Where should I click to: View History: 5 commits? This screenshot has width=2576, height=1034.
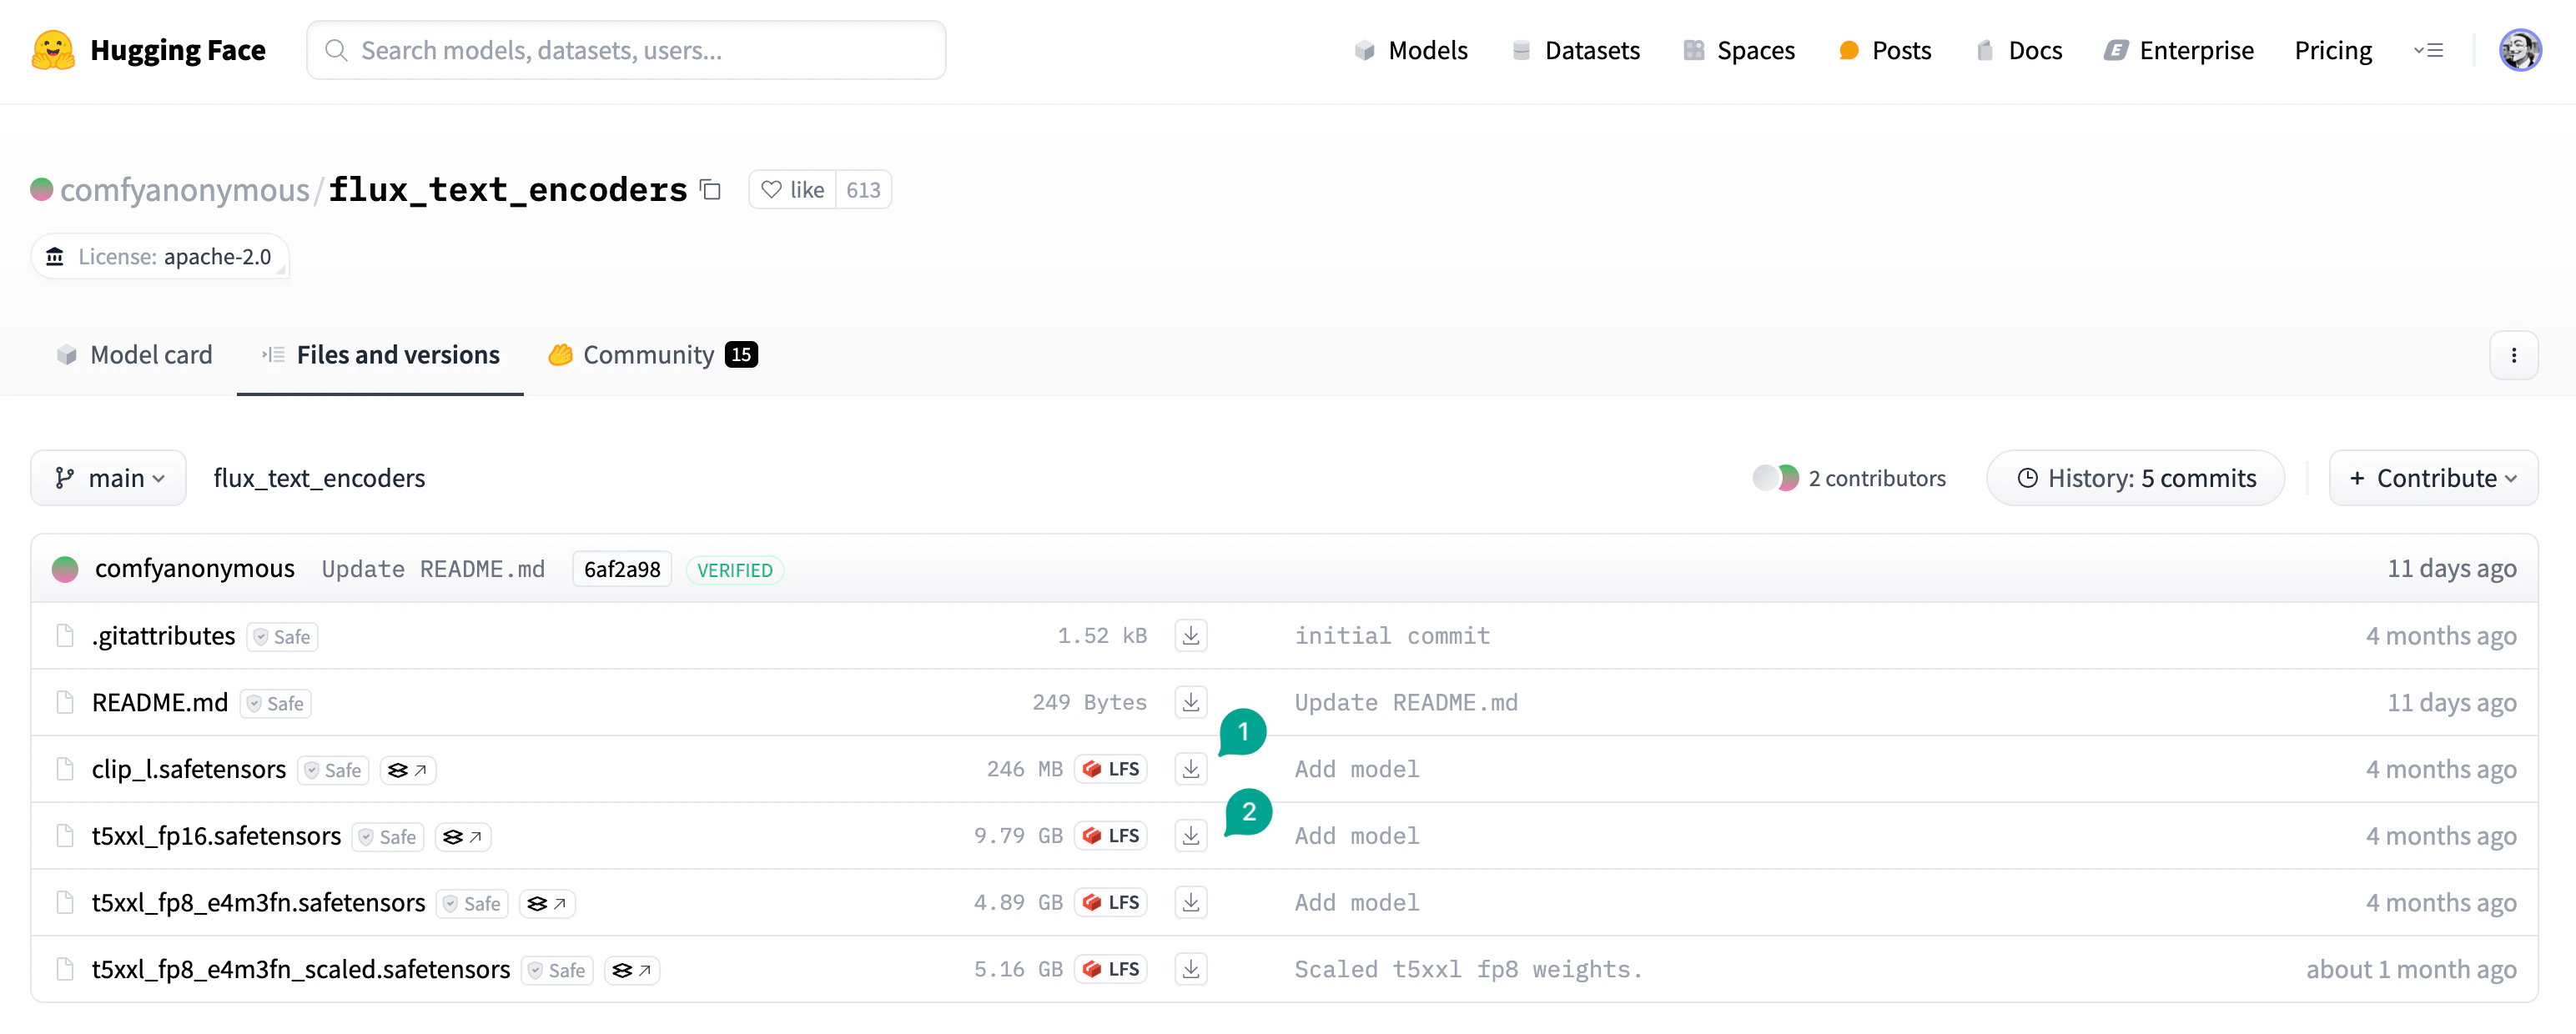click(x=2135, y=478)
